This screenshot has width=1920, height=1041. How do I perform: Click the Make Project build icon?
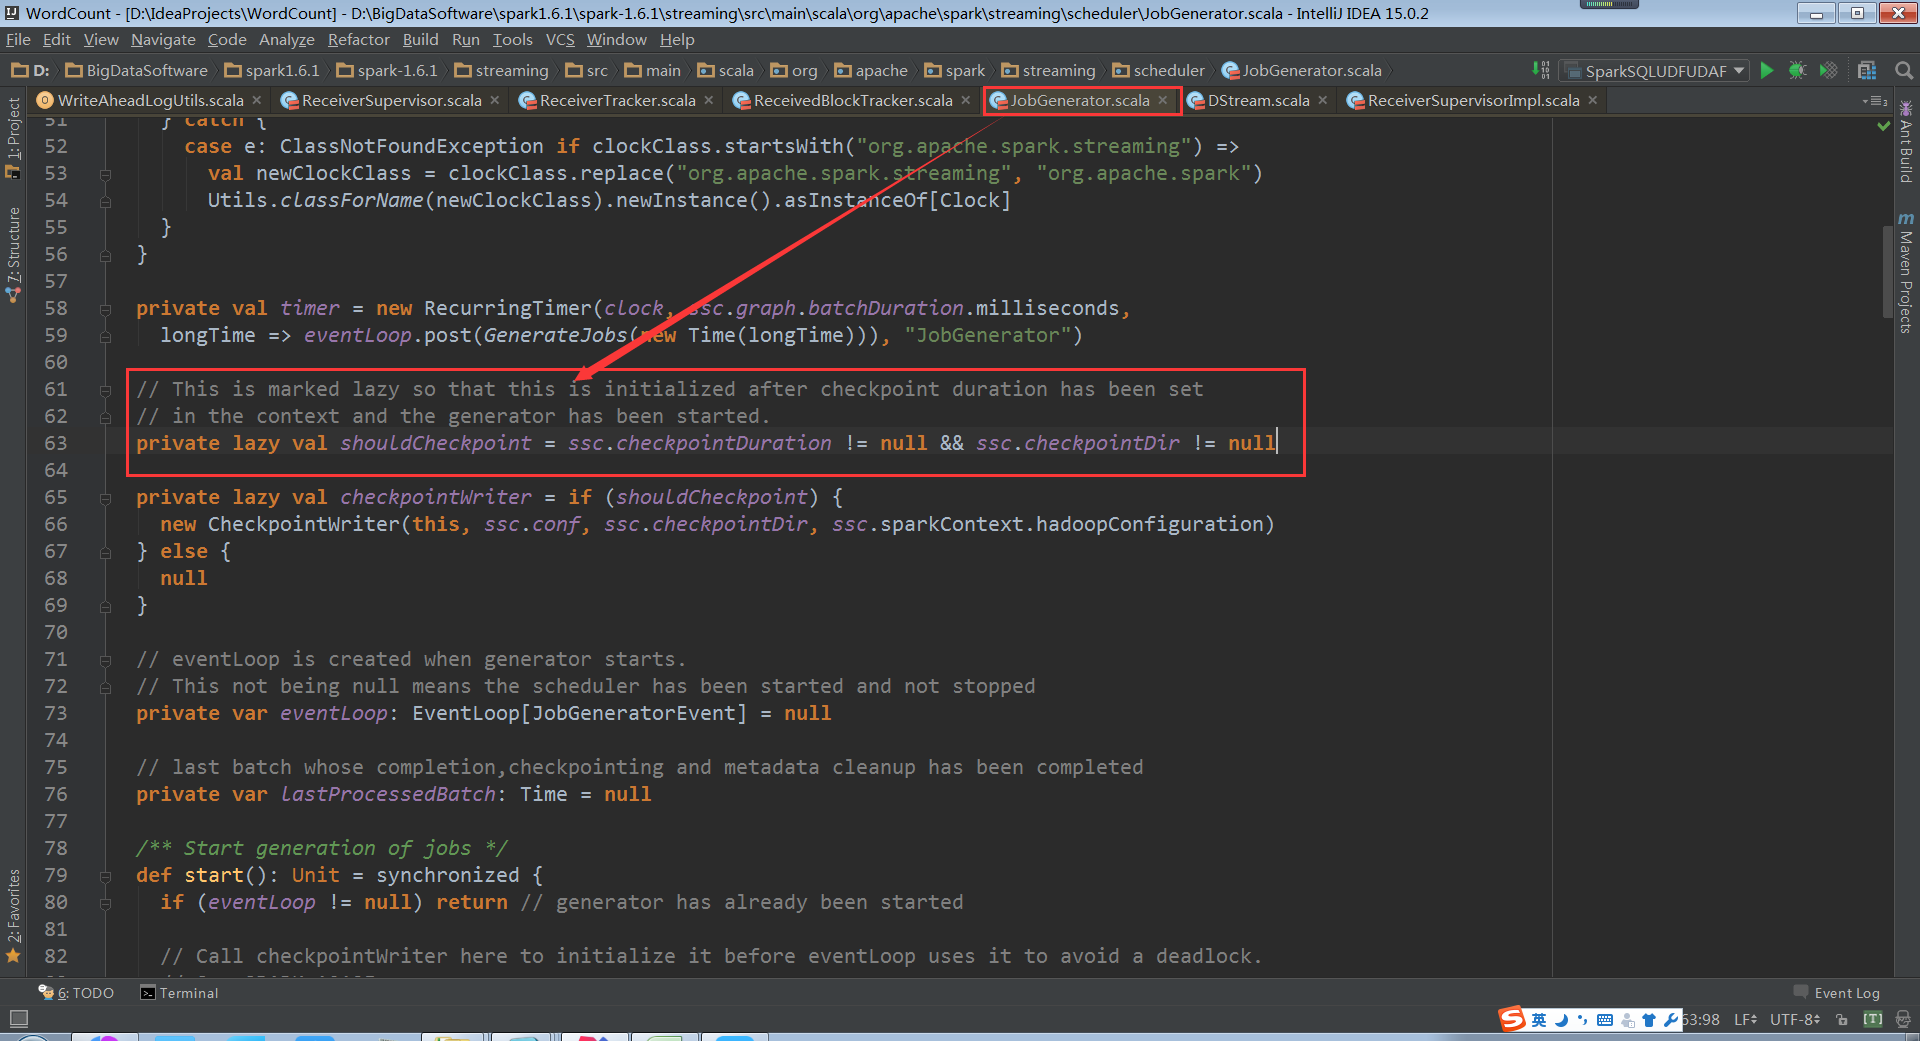1541,70
